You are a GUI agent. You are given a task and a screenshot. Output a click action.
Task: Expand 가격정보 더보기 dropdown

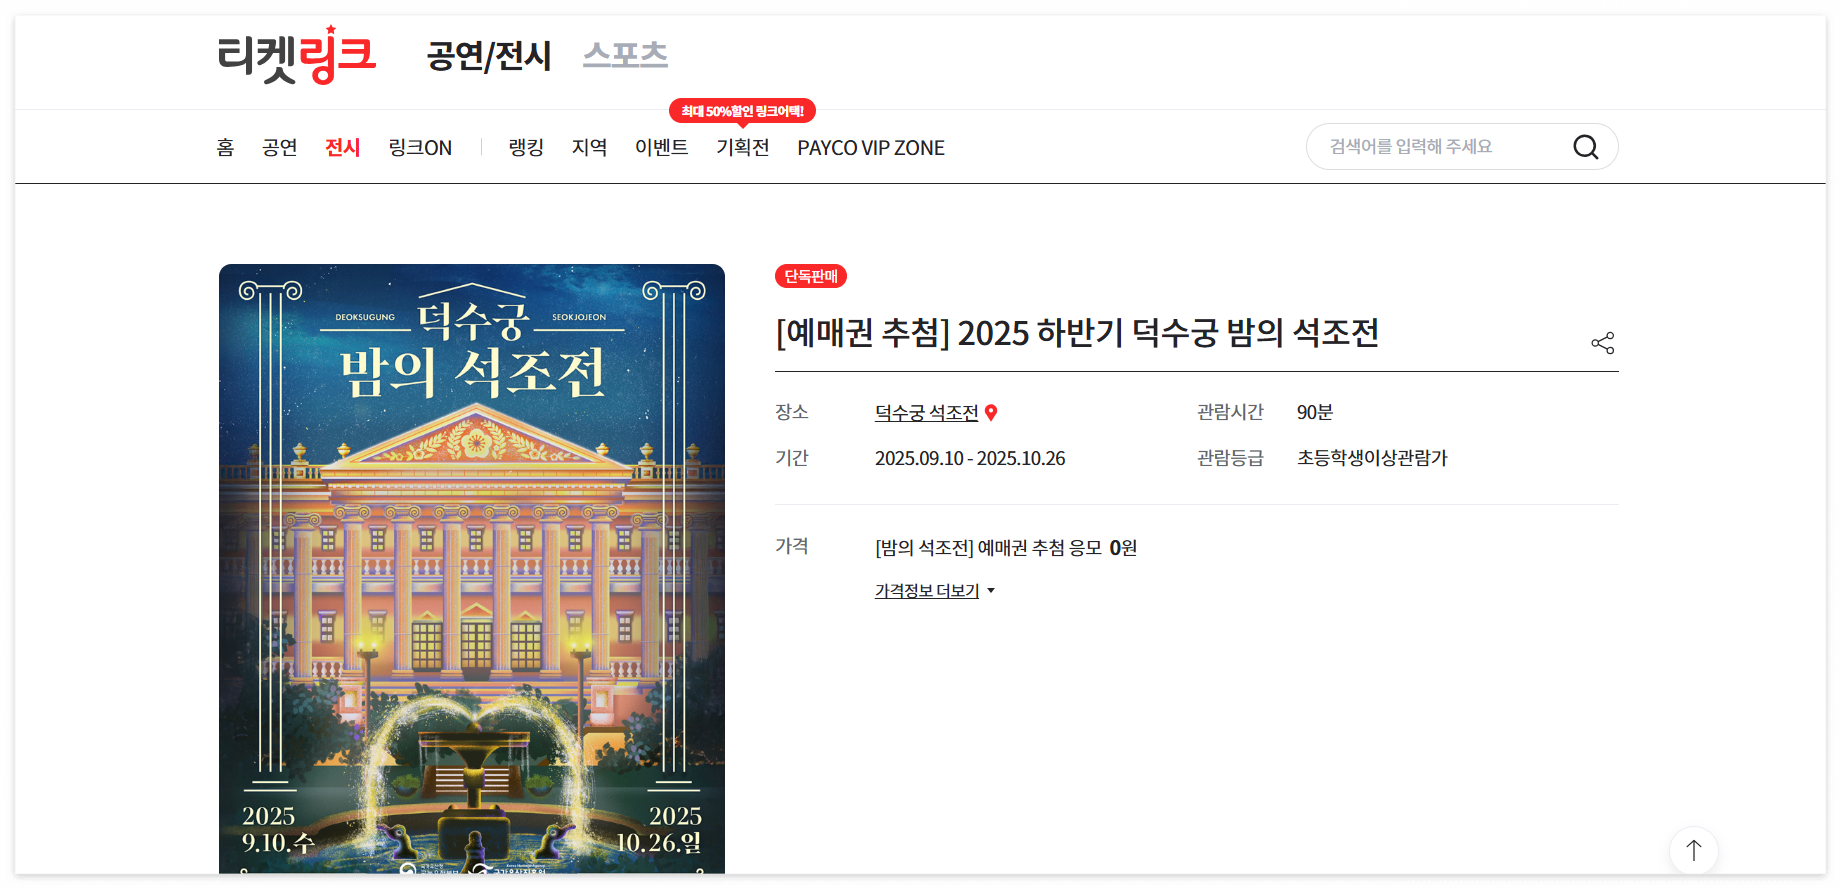pyautogui.click(x=935, y=591)
